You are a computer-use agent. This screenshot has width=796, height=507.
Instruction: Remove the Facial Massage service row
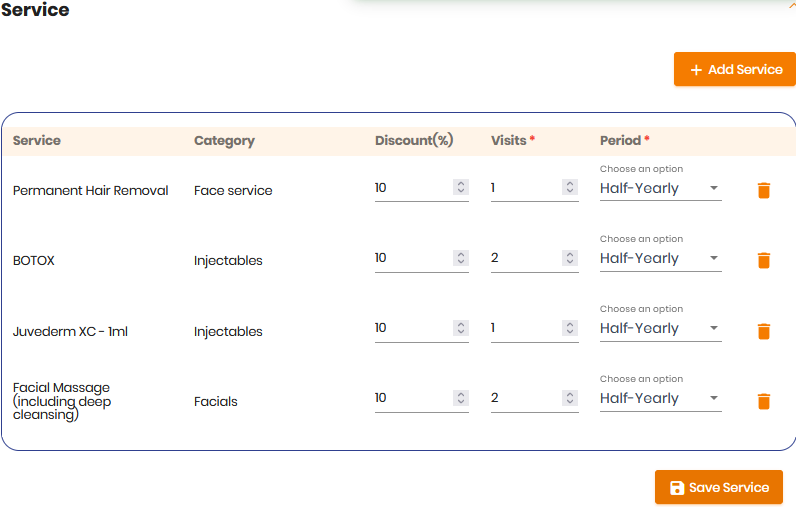764,401
